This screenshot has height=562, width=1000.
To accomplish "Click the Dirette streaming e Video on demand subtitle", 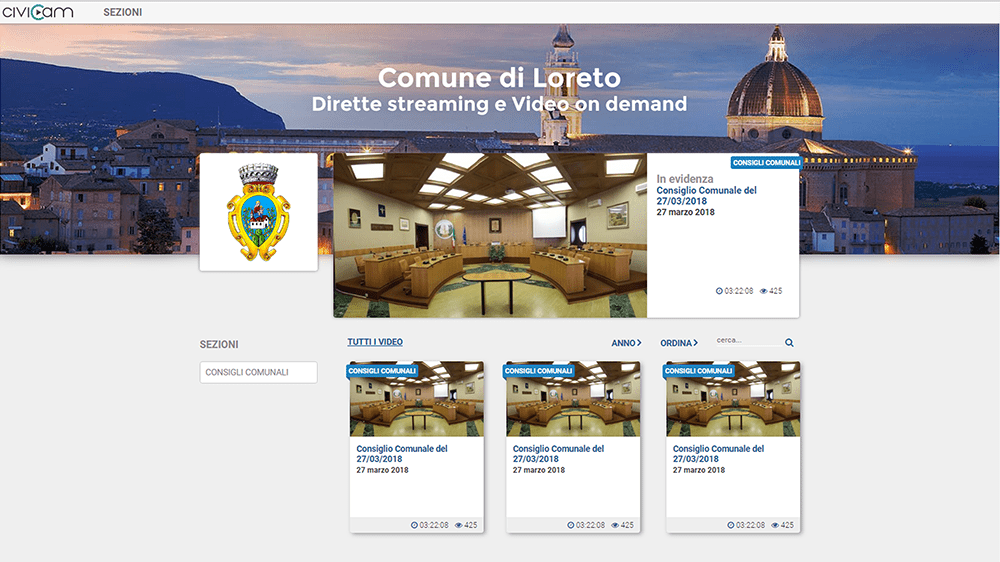I will coord(499,104).
